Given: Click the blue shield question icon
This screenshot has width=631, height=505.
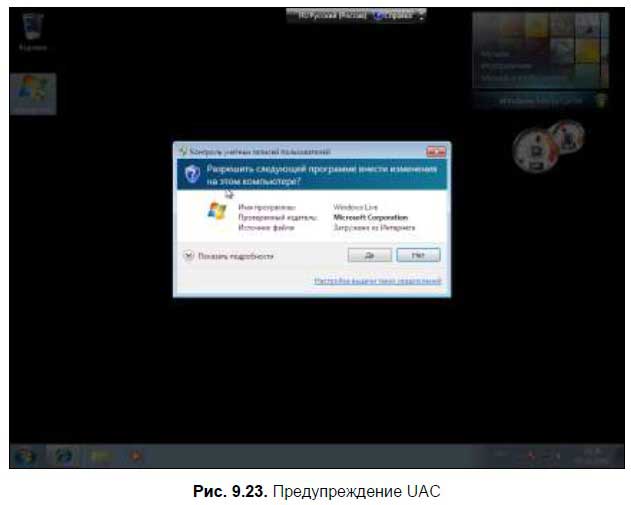Looking at the screenshot, I should coord(192,174).
